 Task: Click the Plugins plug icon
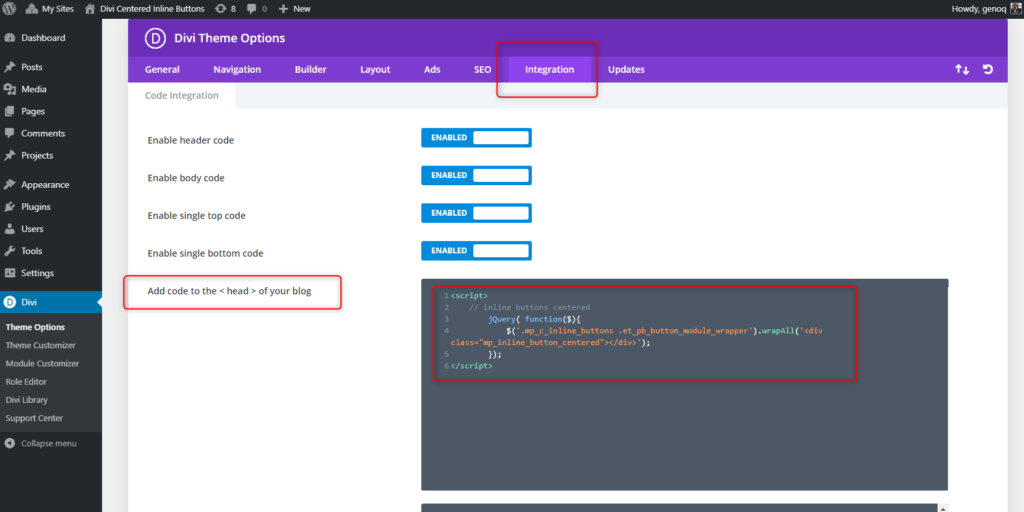10,207
